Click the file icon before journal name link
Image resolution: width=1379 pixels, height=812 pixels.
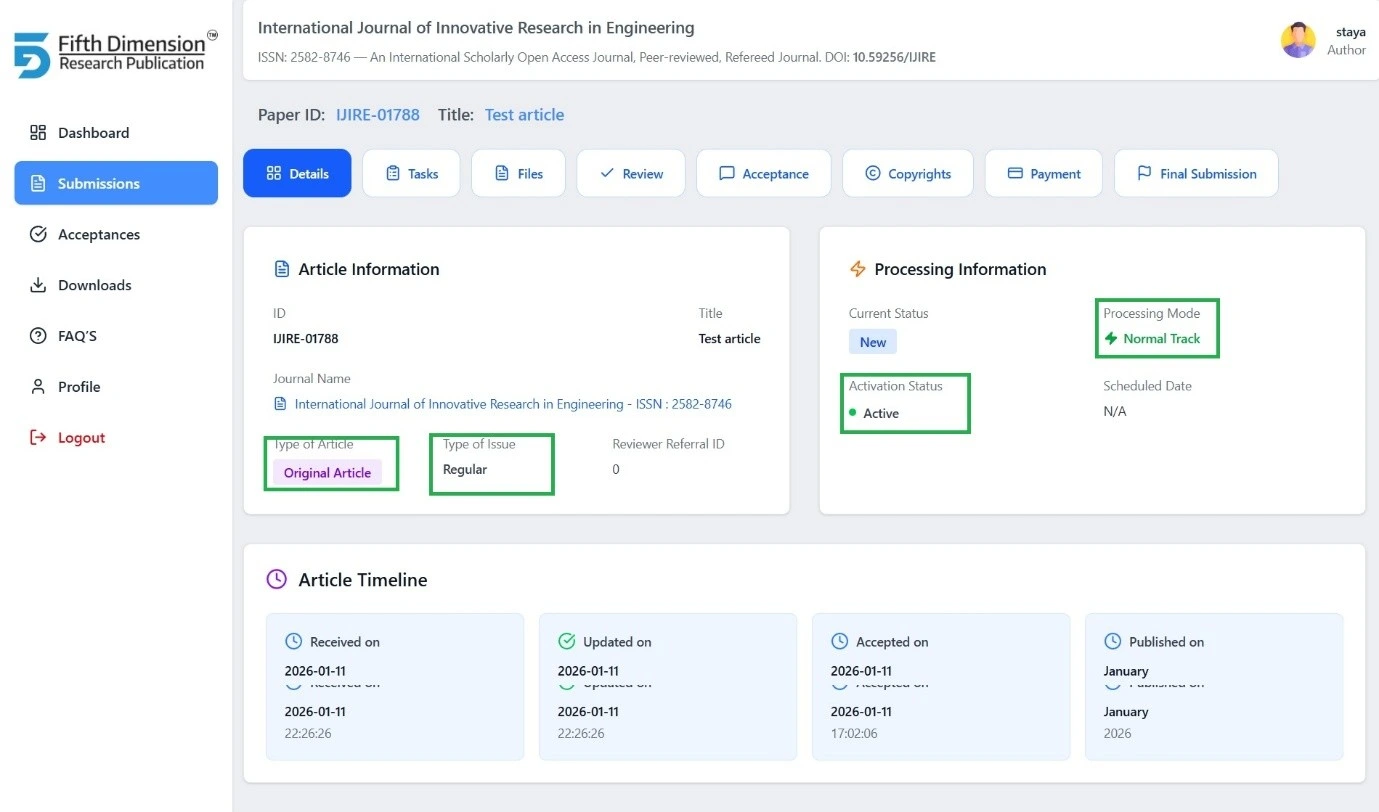coord(281,404)
